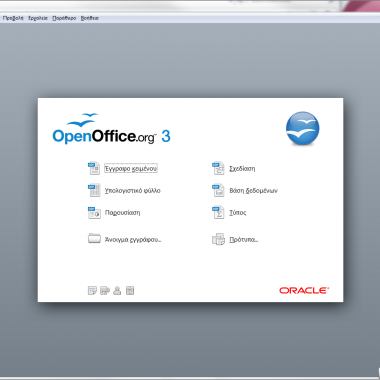The width and height of the screenshot is (380, 380).
Task: Open the Εργαλεία (Tools) menu
Action: pos(38,18)
